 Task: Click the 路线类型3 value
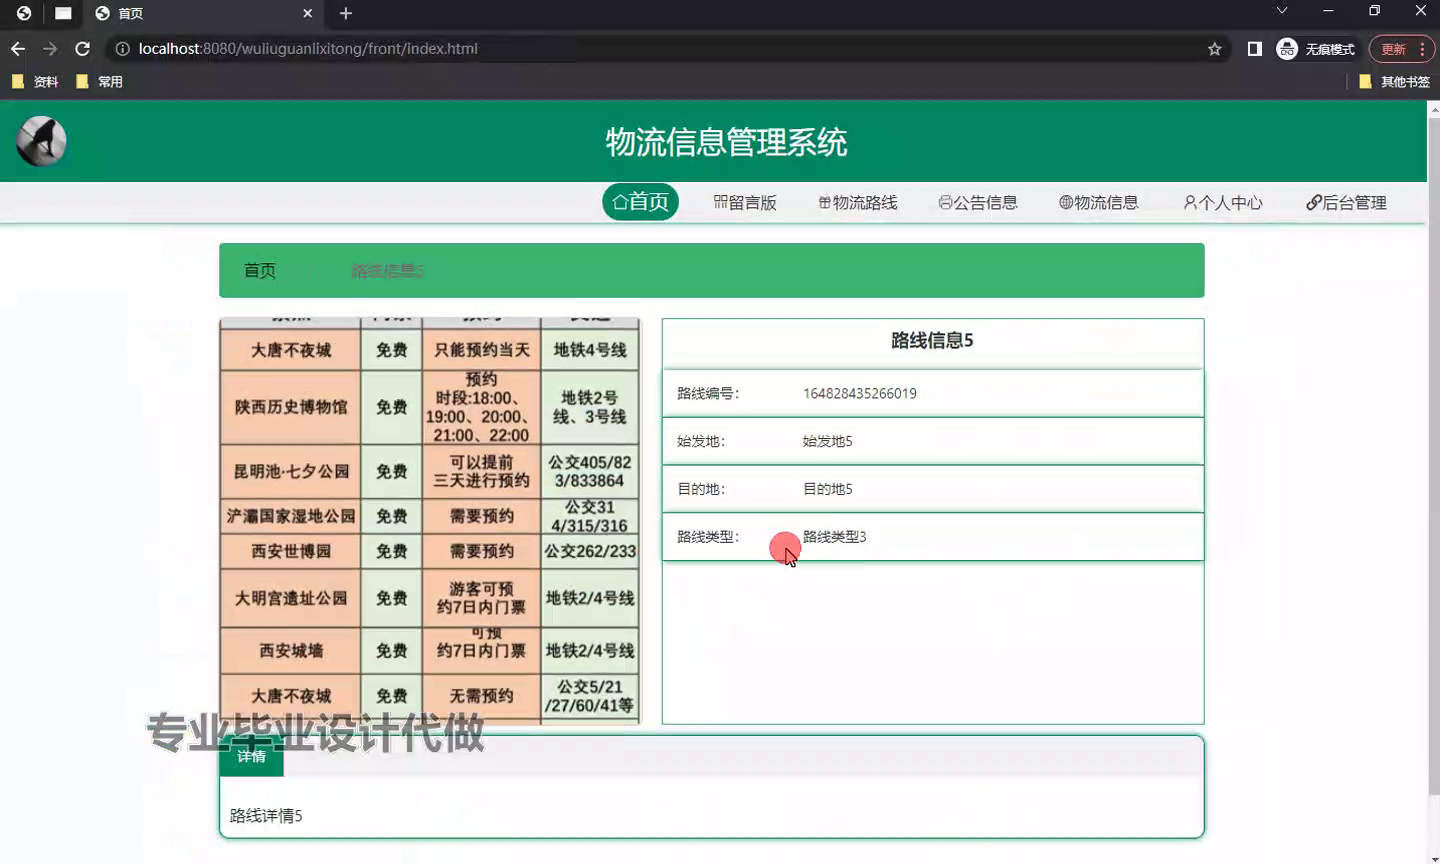(835, 537)
